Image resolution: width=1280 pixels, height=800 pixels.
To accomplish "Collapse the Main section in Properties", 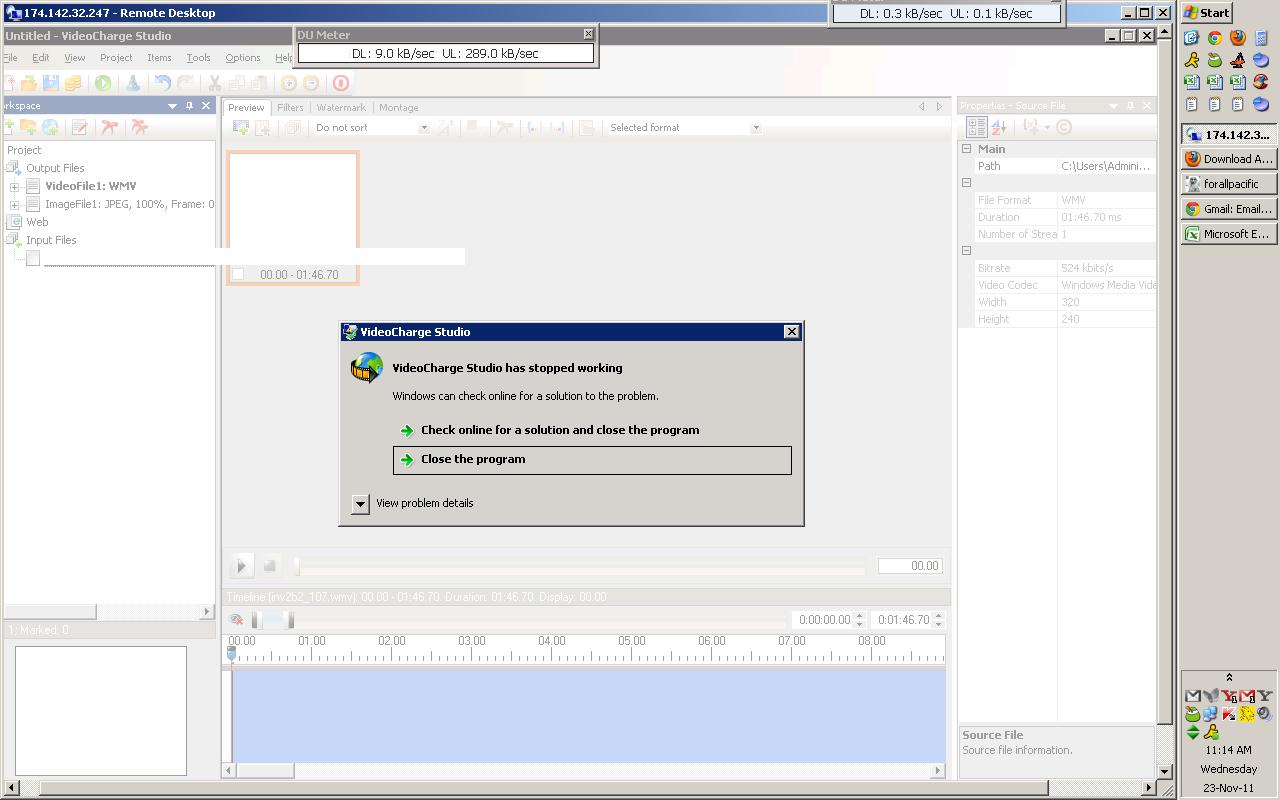I will 967,149.
